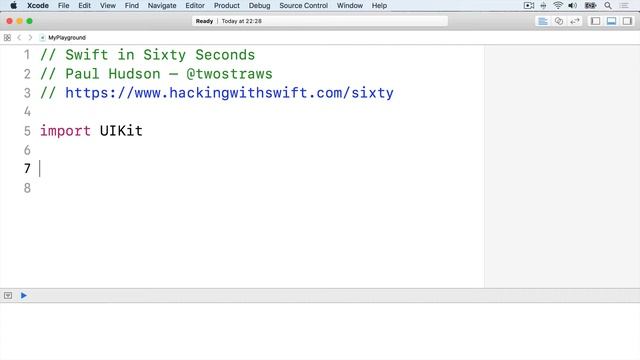The width and height of the screenshot is (640, 360).
Task: Open the Source Control menu
Action: tap(303, 6)
